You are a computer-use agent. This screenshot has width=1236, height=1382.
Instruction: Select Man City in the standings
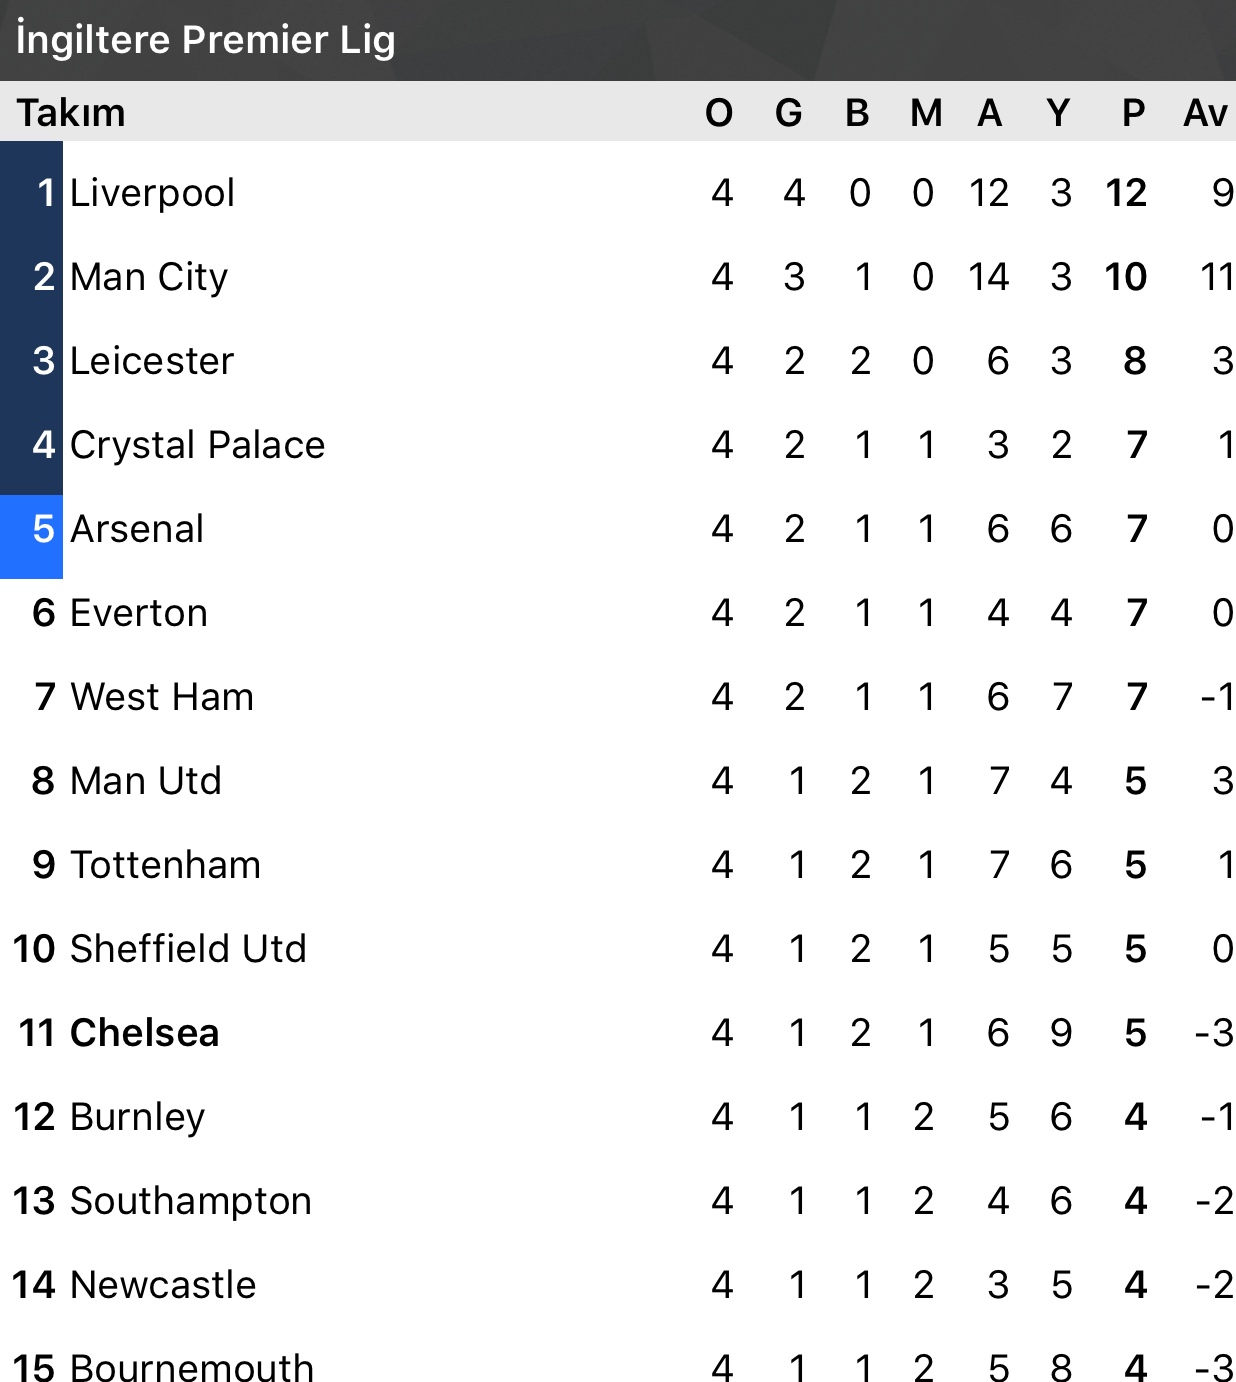point(149,277)
